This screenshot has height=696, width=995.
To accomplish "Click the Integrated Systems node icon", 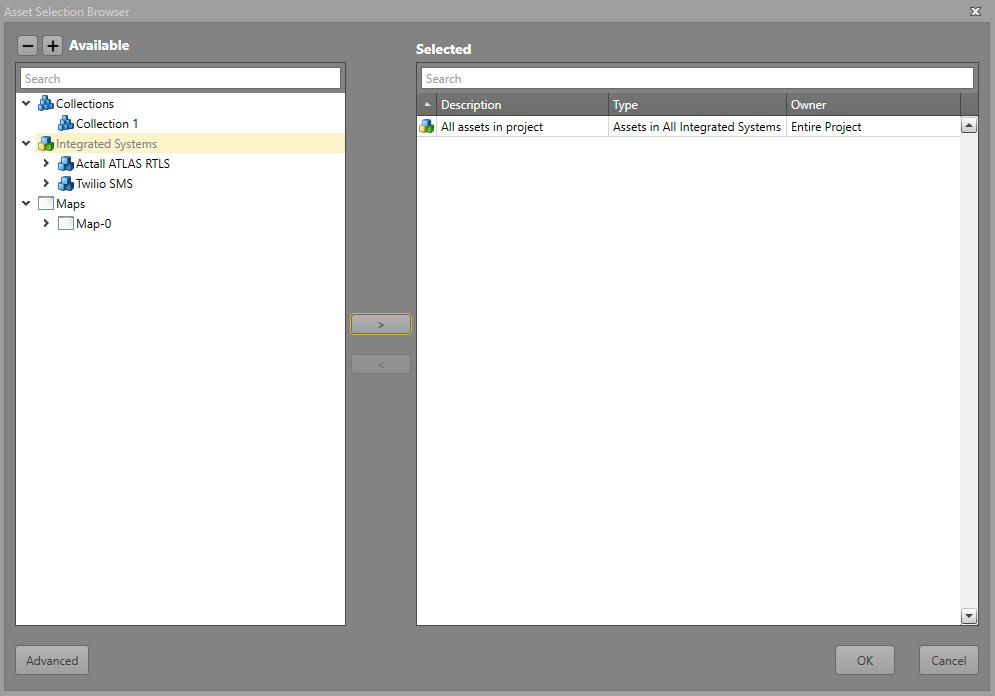I will pyautogui.click(x=45, y=144).
